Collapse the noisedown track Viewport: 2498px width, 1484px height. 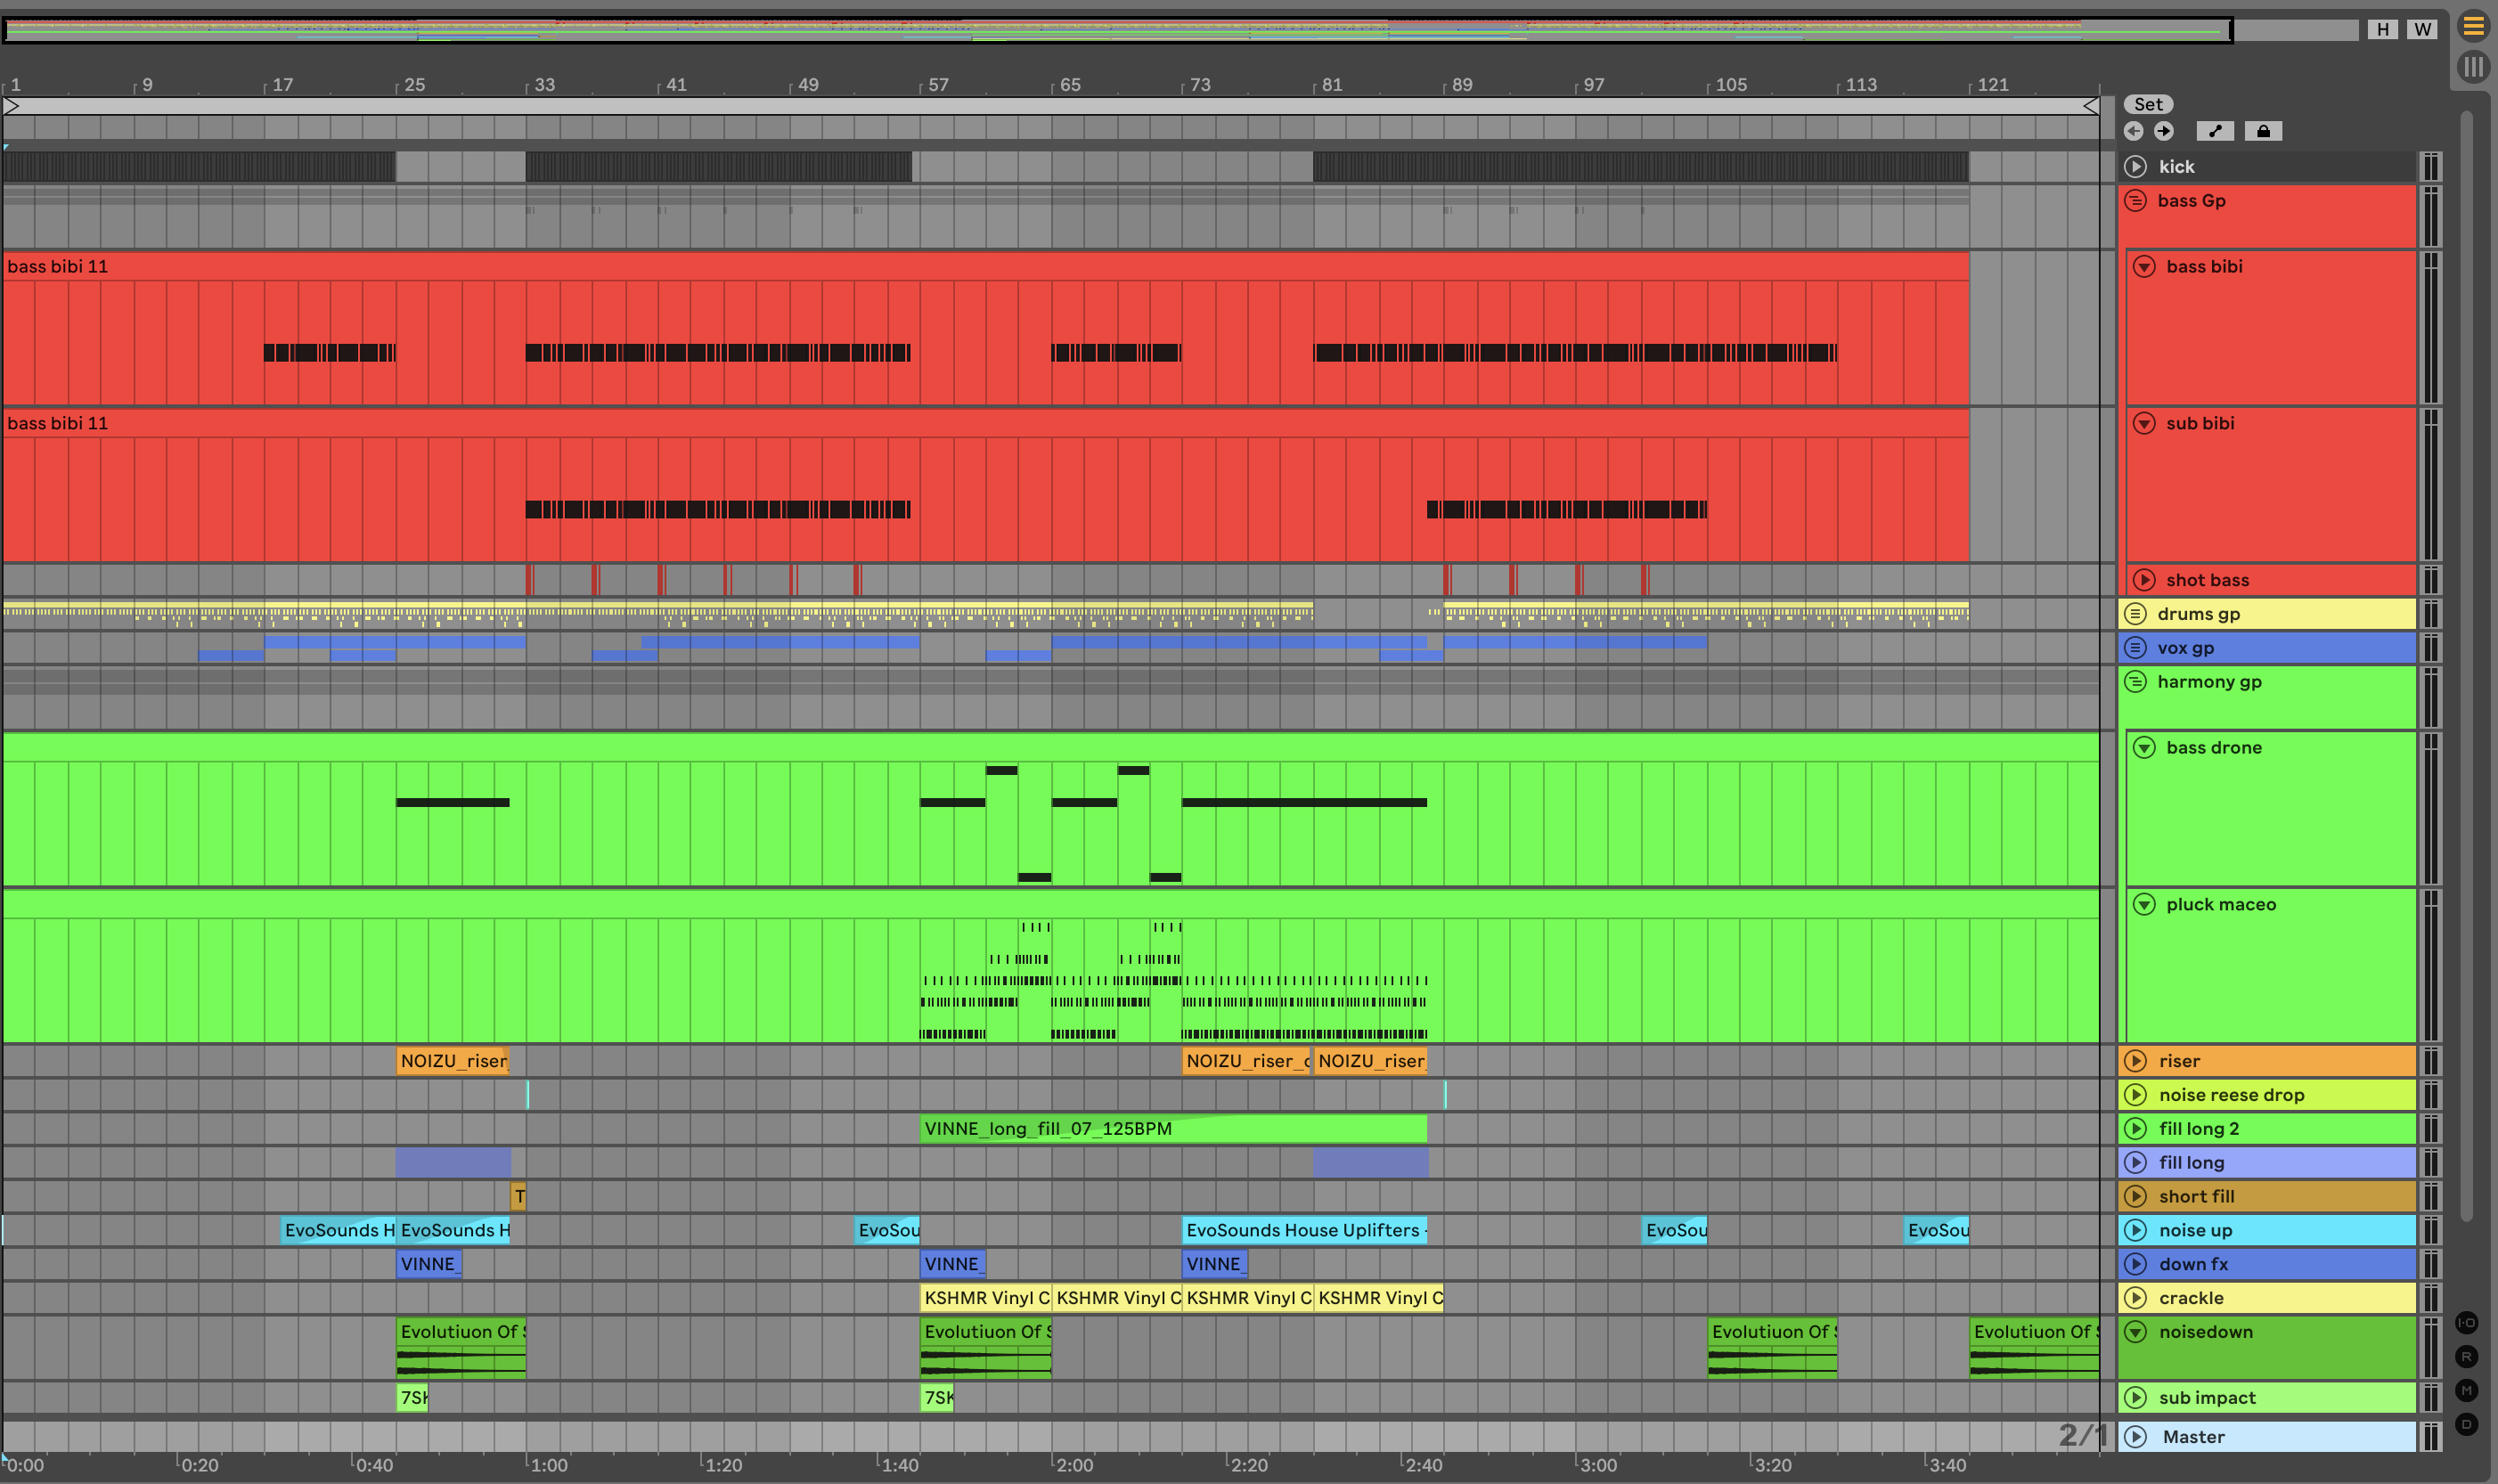(x=2135, y=1332)
